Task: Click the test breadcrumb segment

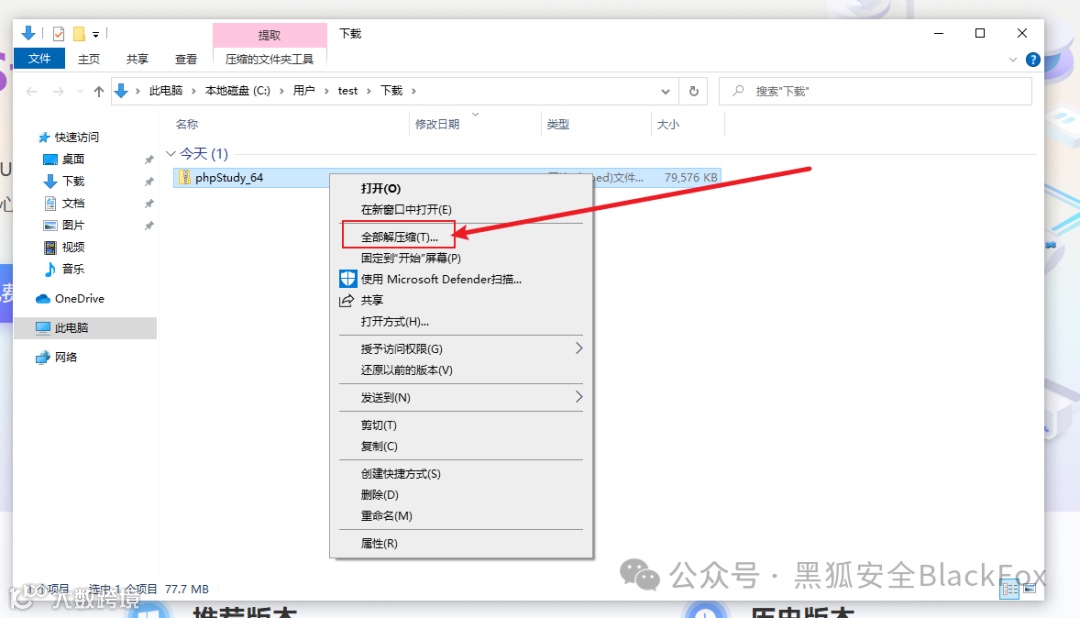Action: 348,90
